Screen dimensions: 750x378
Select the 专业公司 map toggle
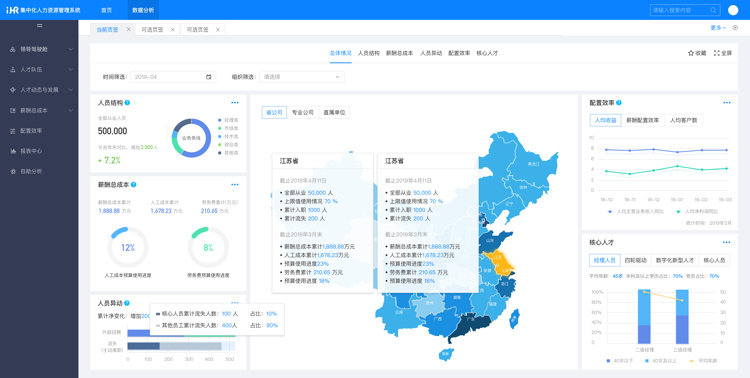pos(303,112)
